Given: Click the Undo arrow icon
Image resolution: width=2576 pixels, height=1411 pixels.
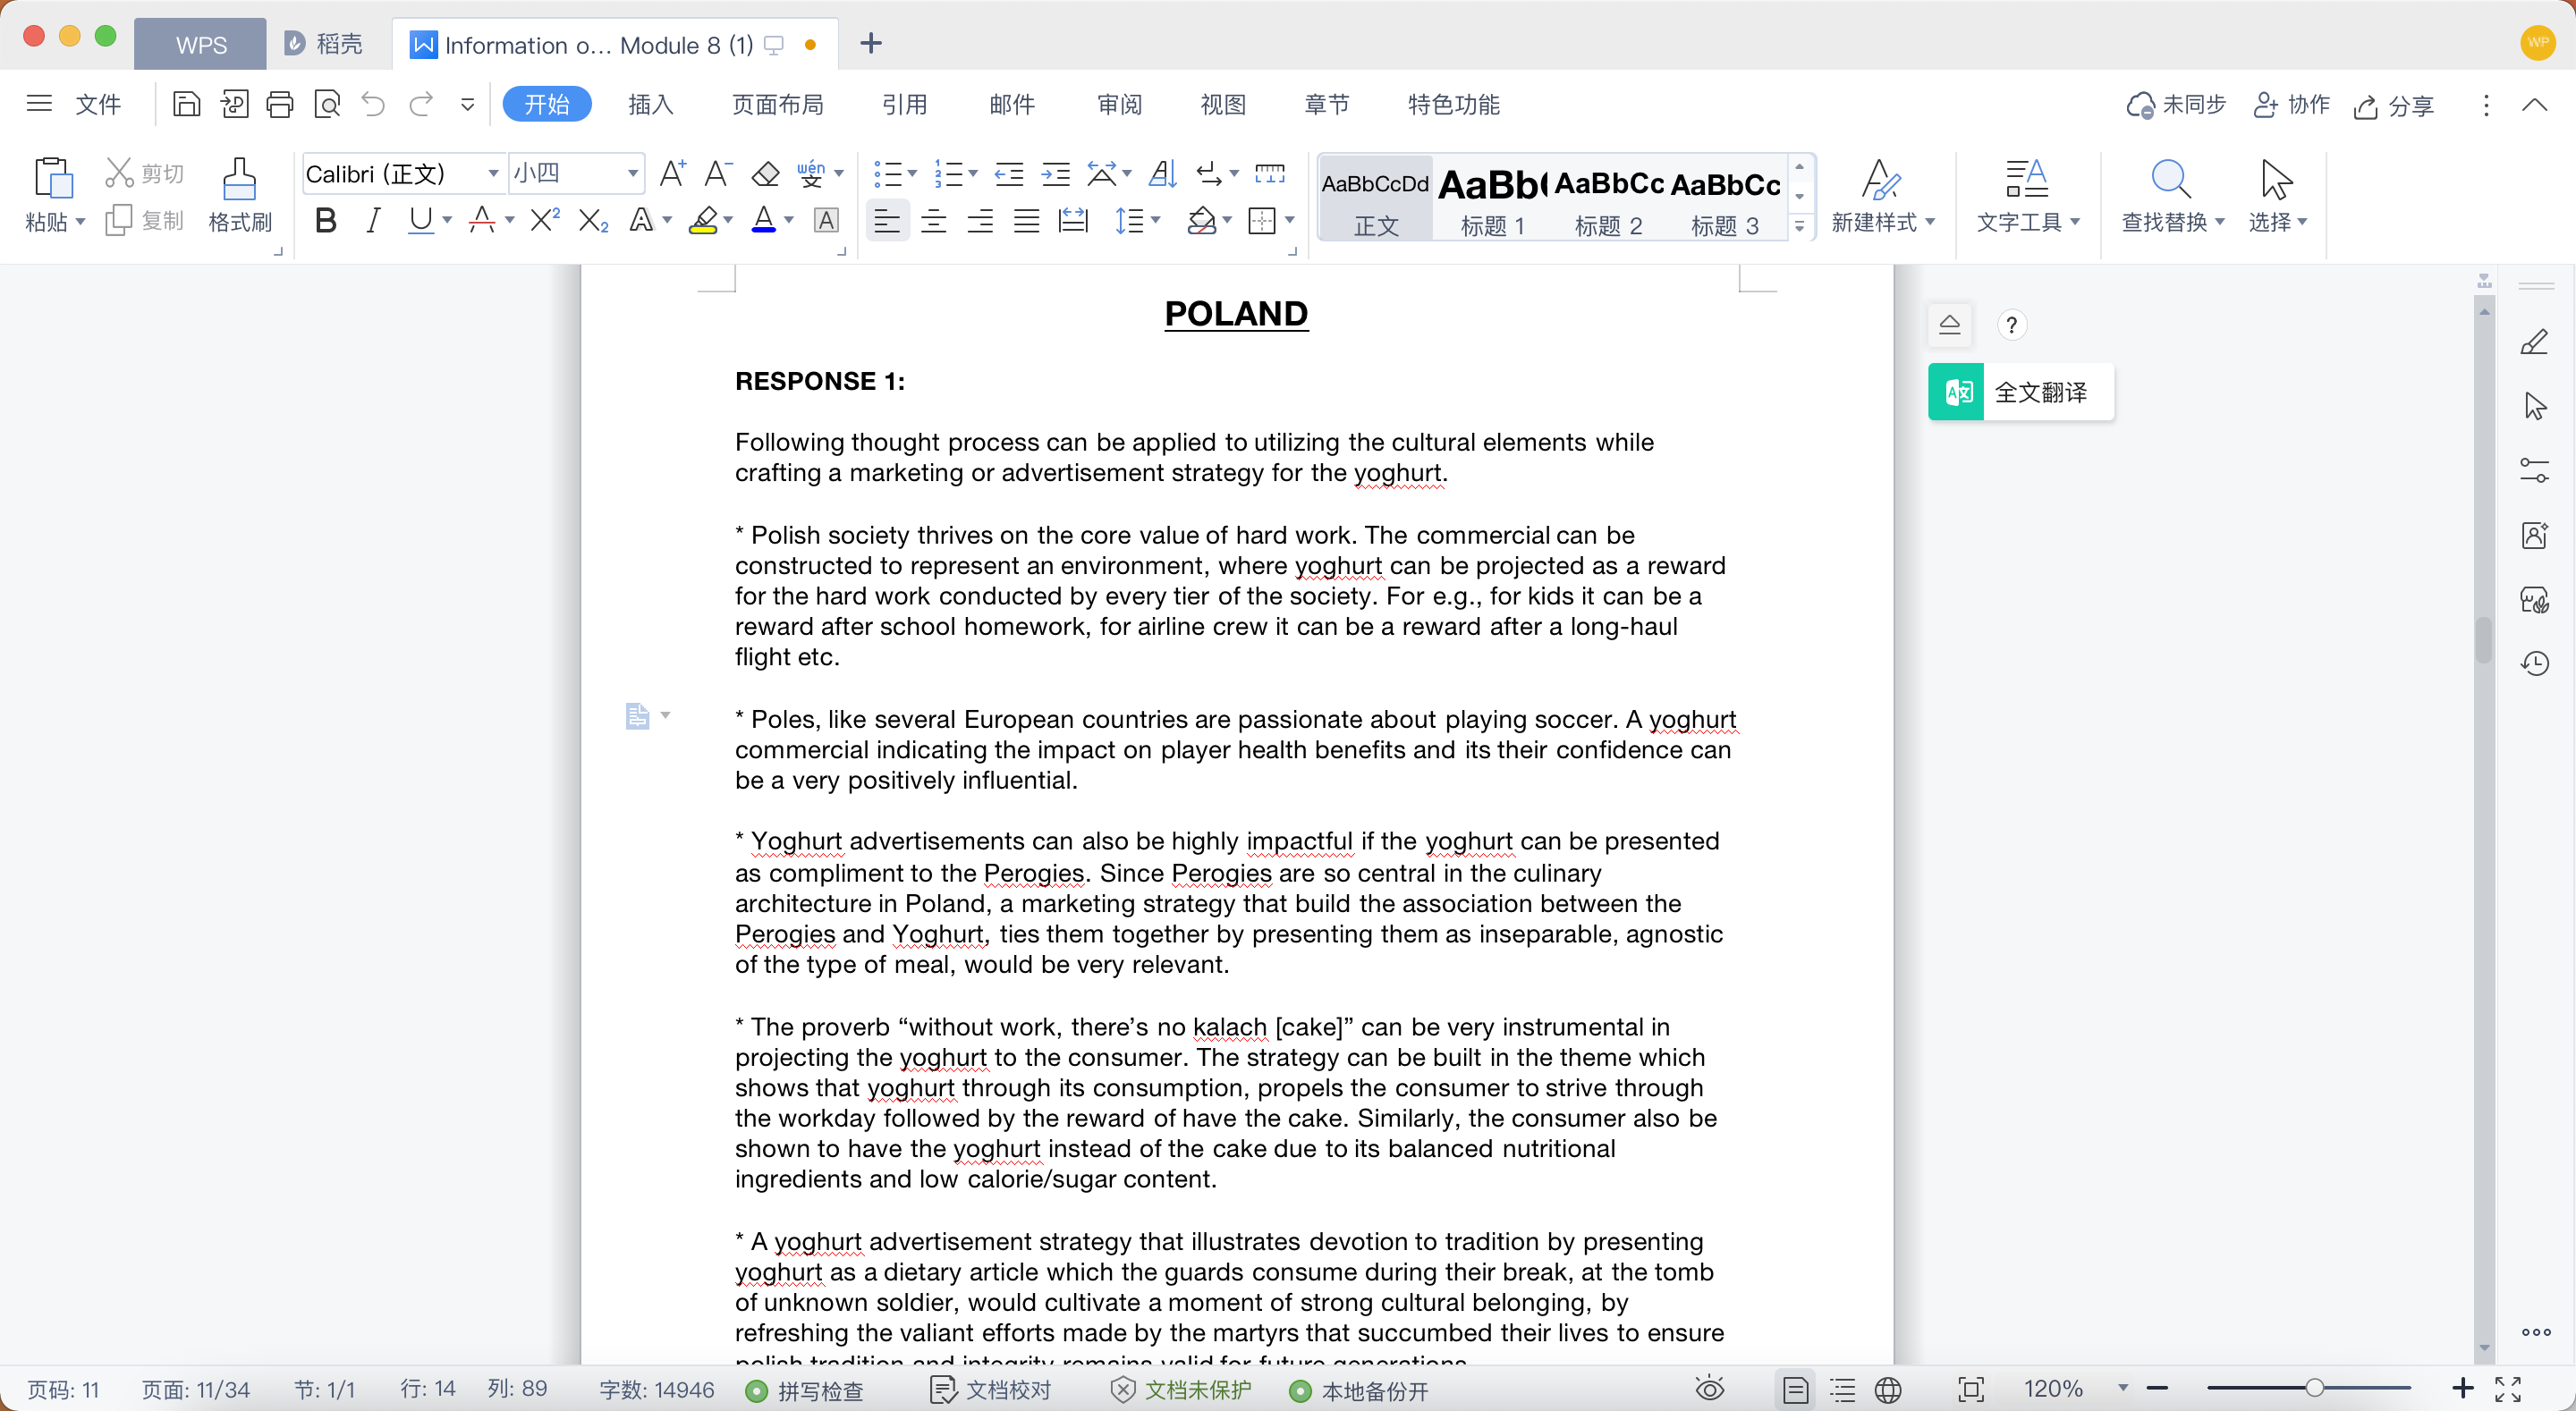Looking at the screenshot, I should pos(373,104).
